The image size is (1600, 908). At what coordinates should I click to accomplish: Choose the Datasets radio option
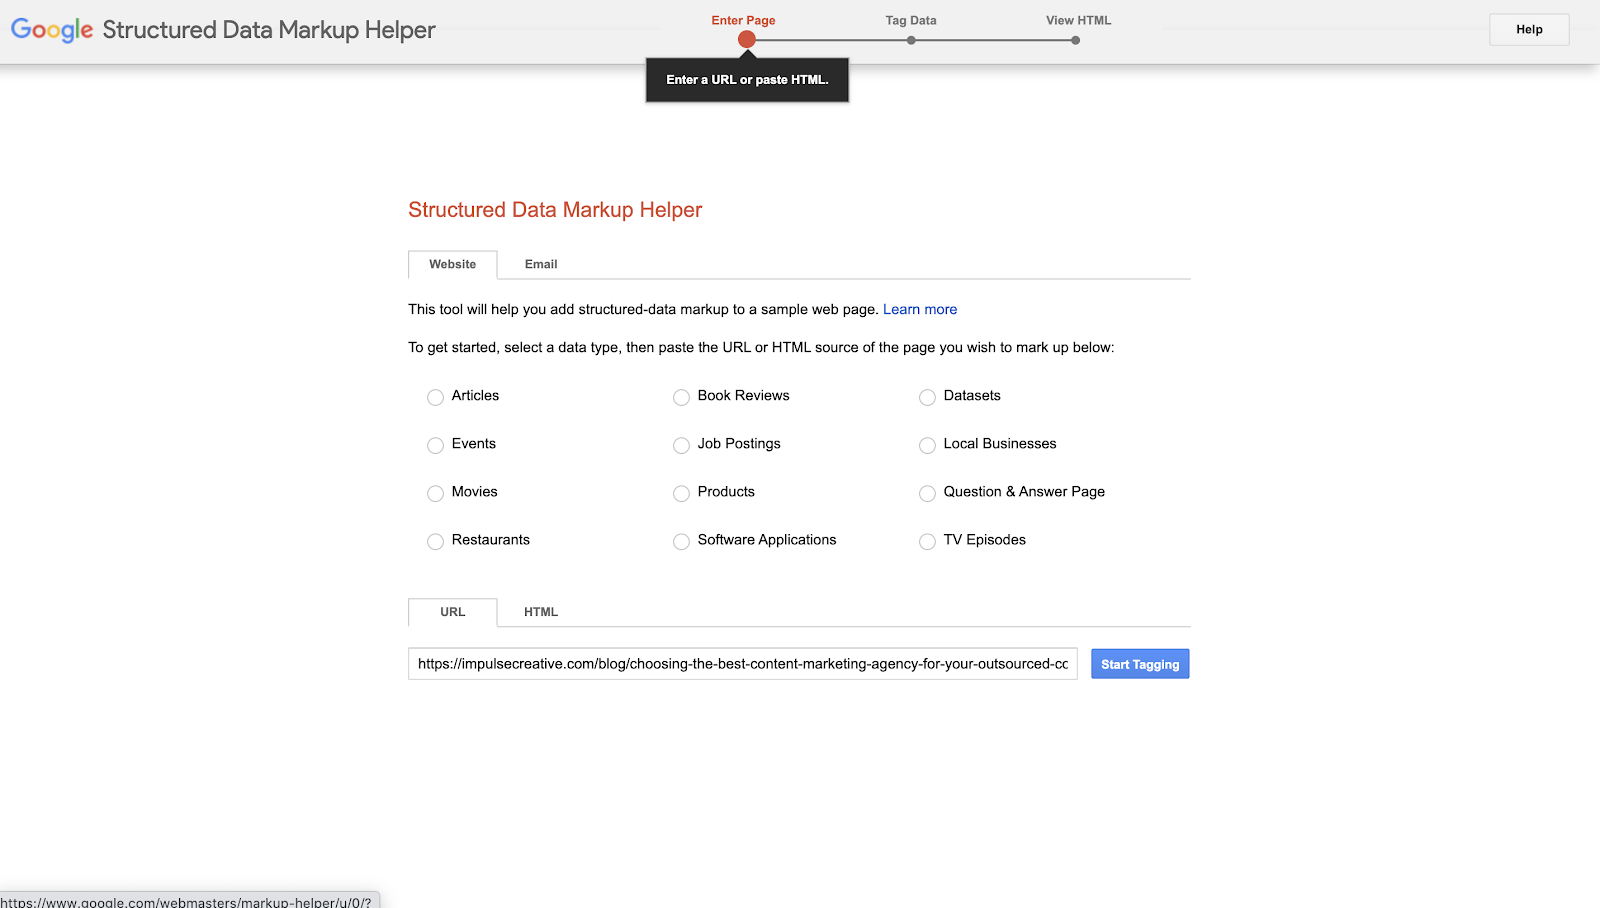click(x=927, y=397)
